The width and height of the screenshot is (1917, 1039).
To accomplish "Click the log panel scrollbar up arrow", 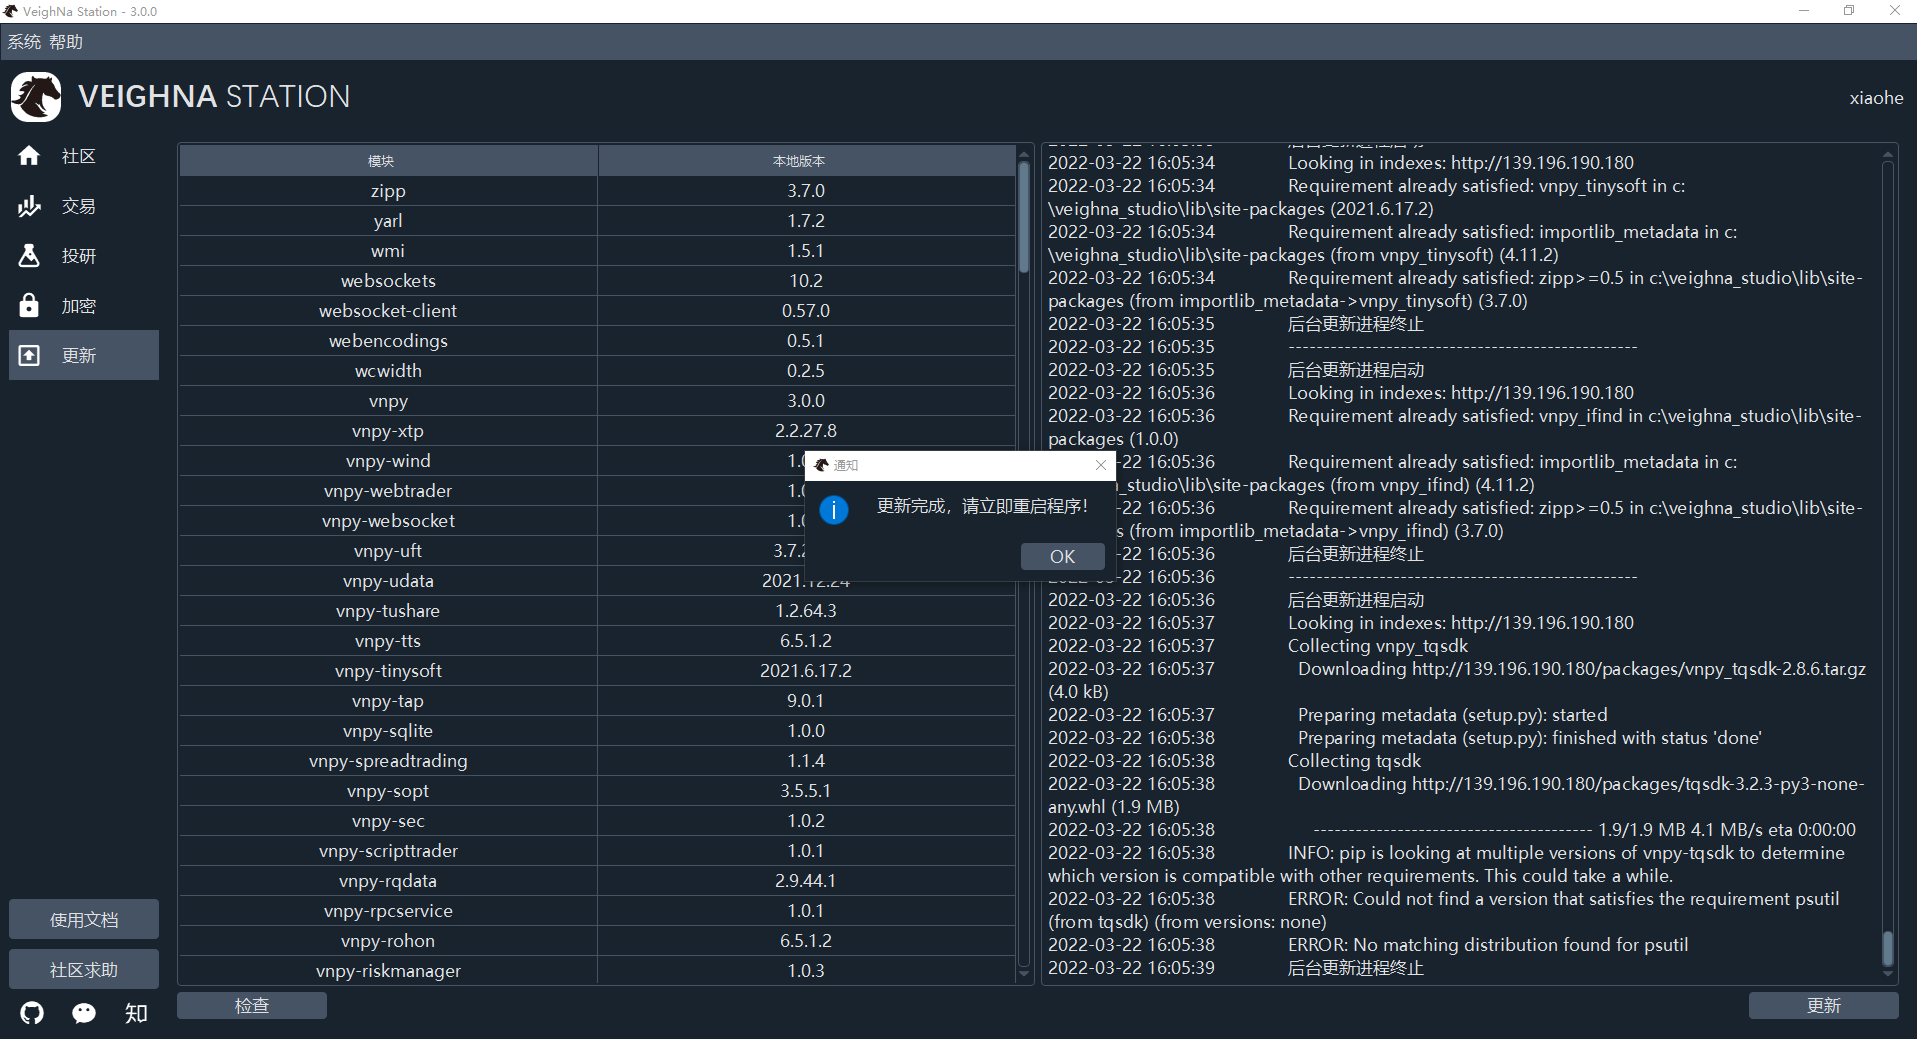I will tap(1888, 155).
